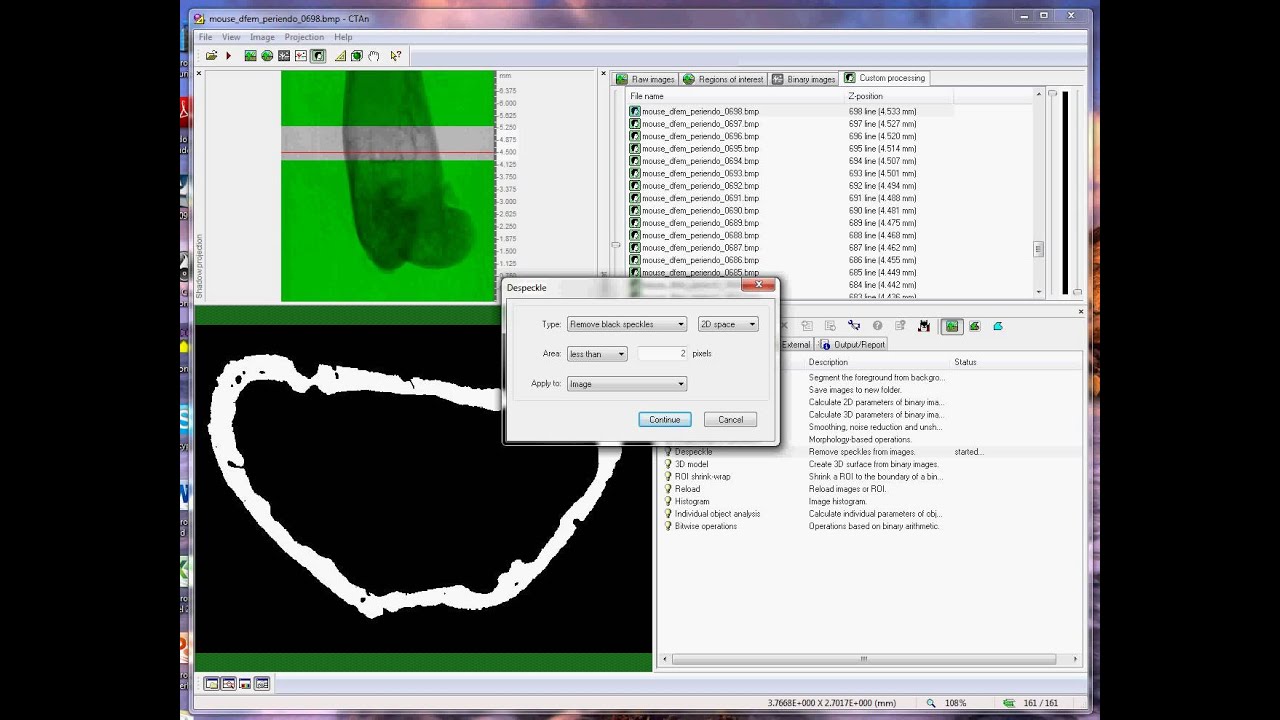Select regions of interest toolbar icon

tap(267, 56)
